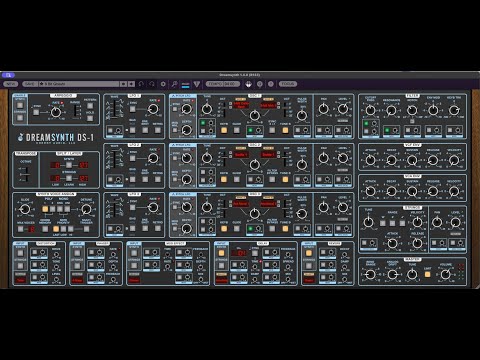The image size is (480, 360).
Task: Toggle the Arpeggio HOLD button
Action: coord(90,118)
